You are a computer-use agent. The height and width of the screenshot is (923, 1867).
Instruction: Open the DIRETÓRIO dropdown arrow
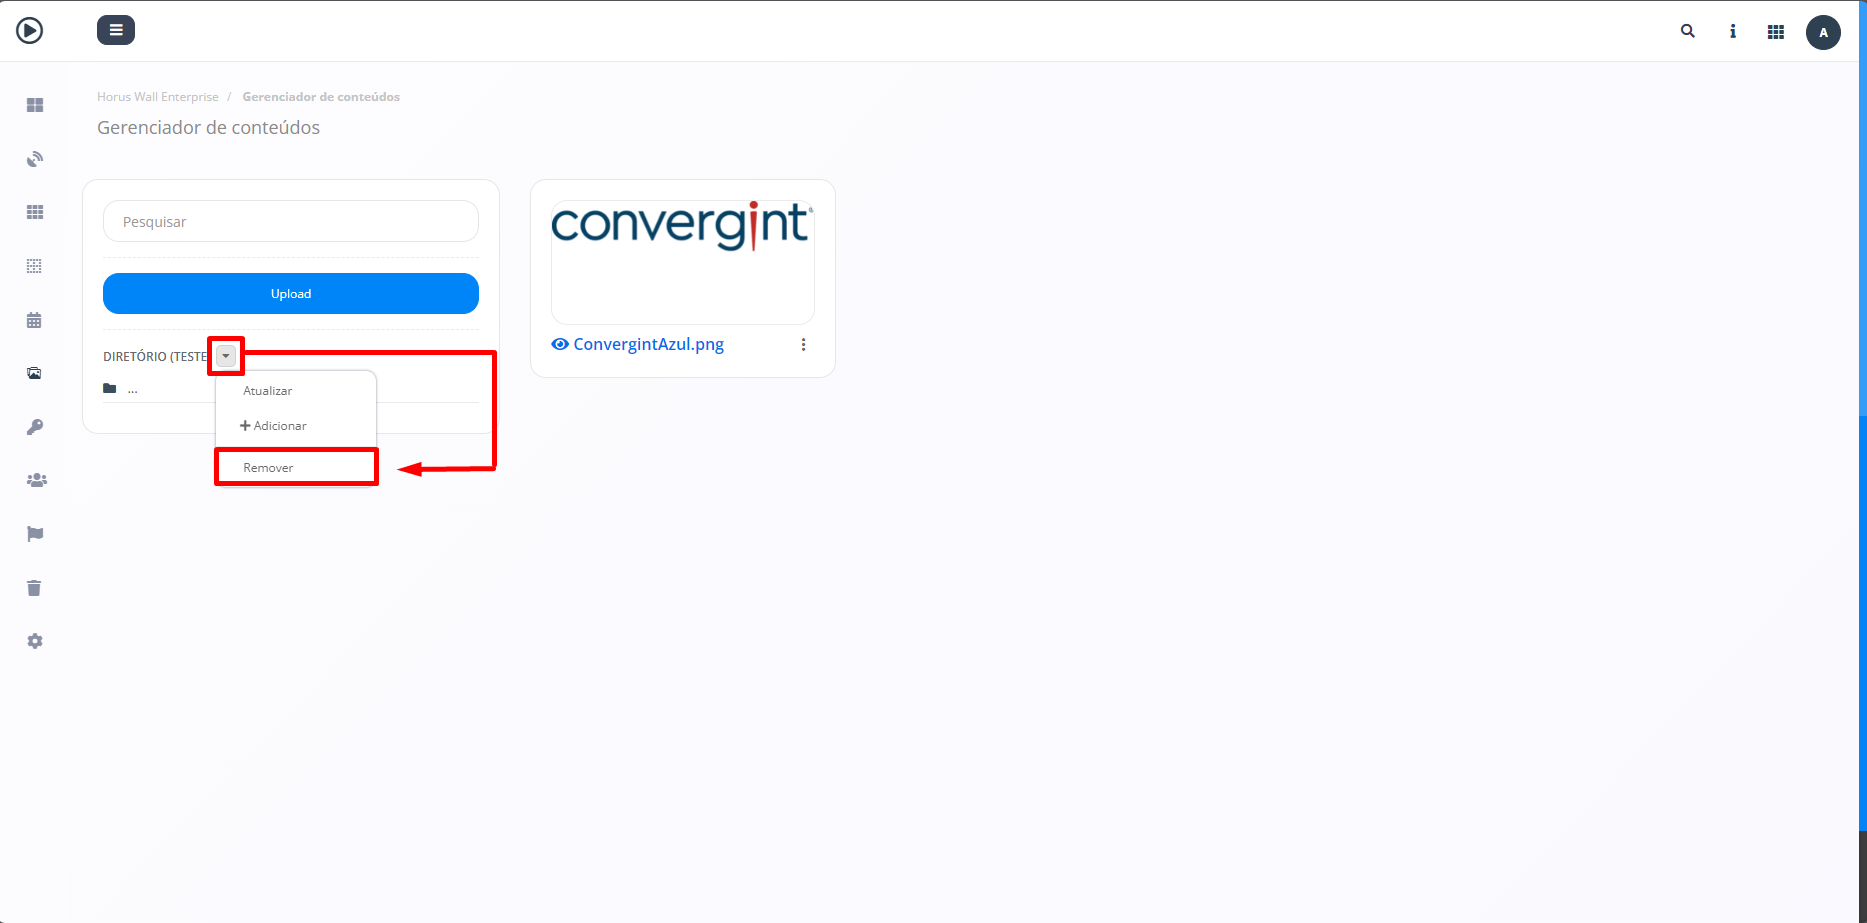pos(226,356)
